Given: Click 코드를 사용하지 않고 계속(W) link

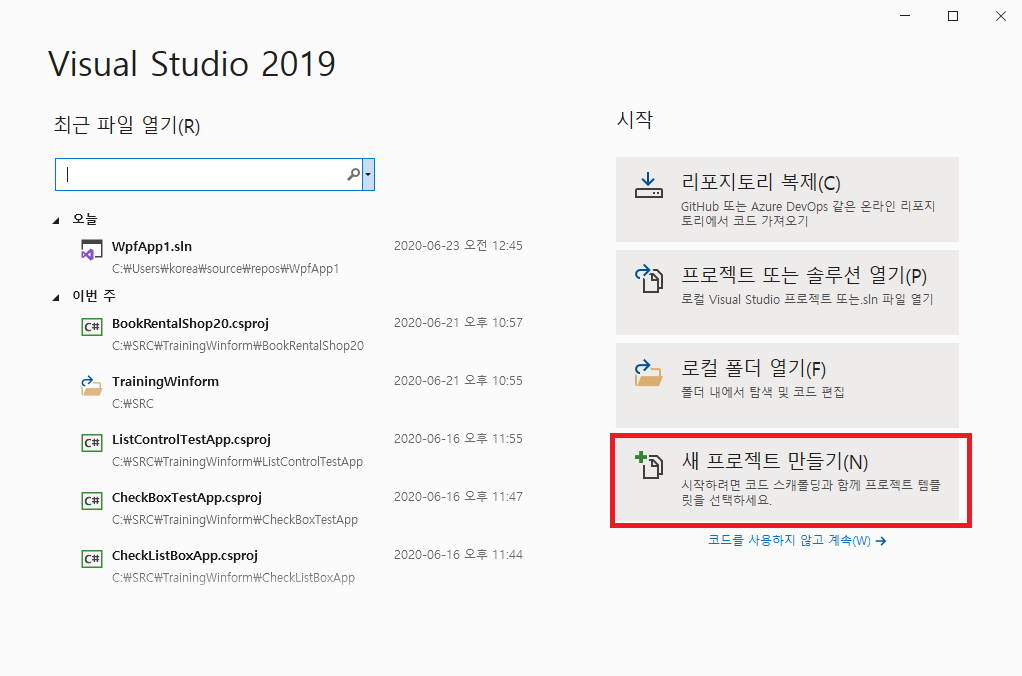Looking at the screenshot, I should 796,540.
